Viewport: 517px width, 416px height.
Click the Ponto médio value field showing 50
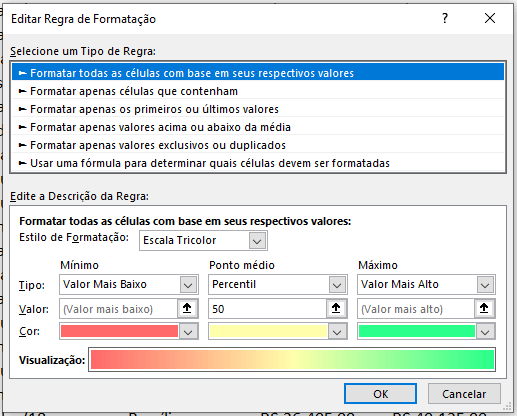click(x=267, y=309)
